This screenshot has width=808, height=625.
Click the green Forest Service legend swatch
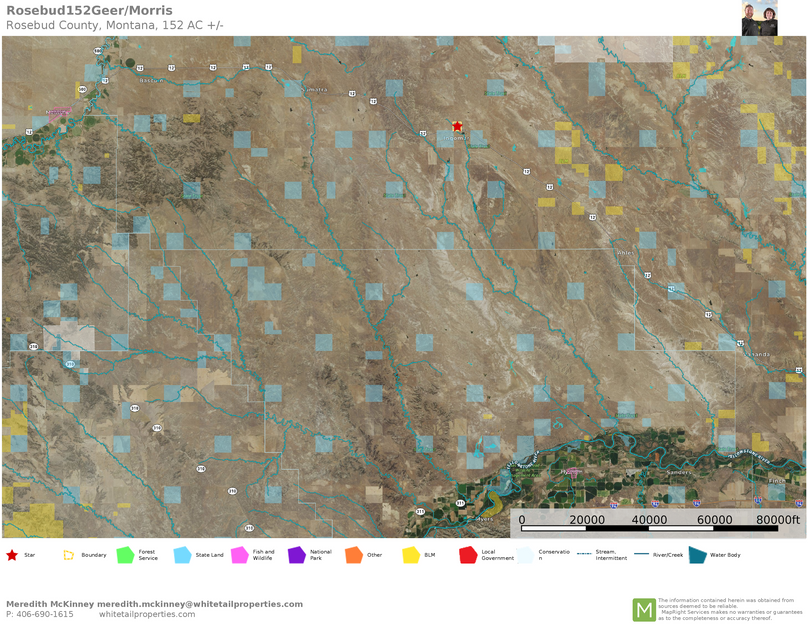point(125,555)
